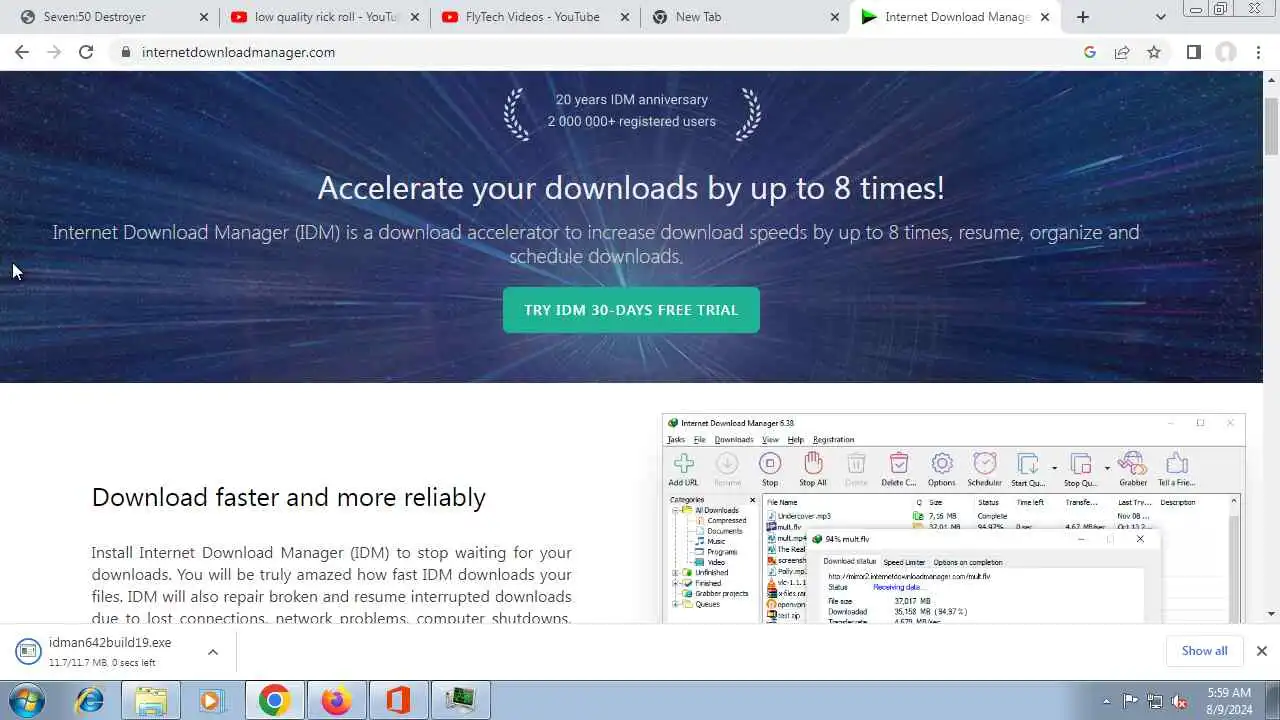Click Show all downloads
The height and width of the screenshot is (720, 1280).
tap(1204, 651)
